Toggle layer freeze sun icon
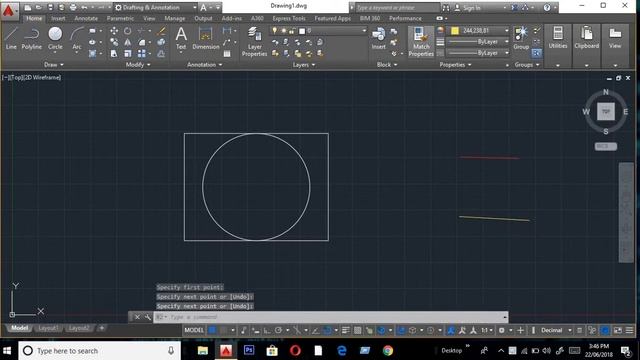 click(283, 31)
